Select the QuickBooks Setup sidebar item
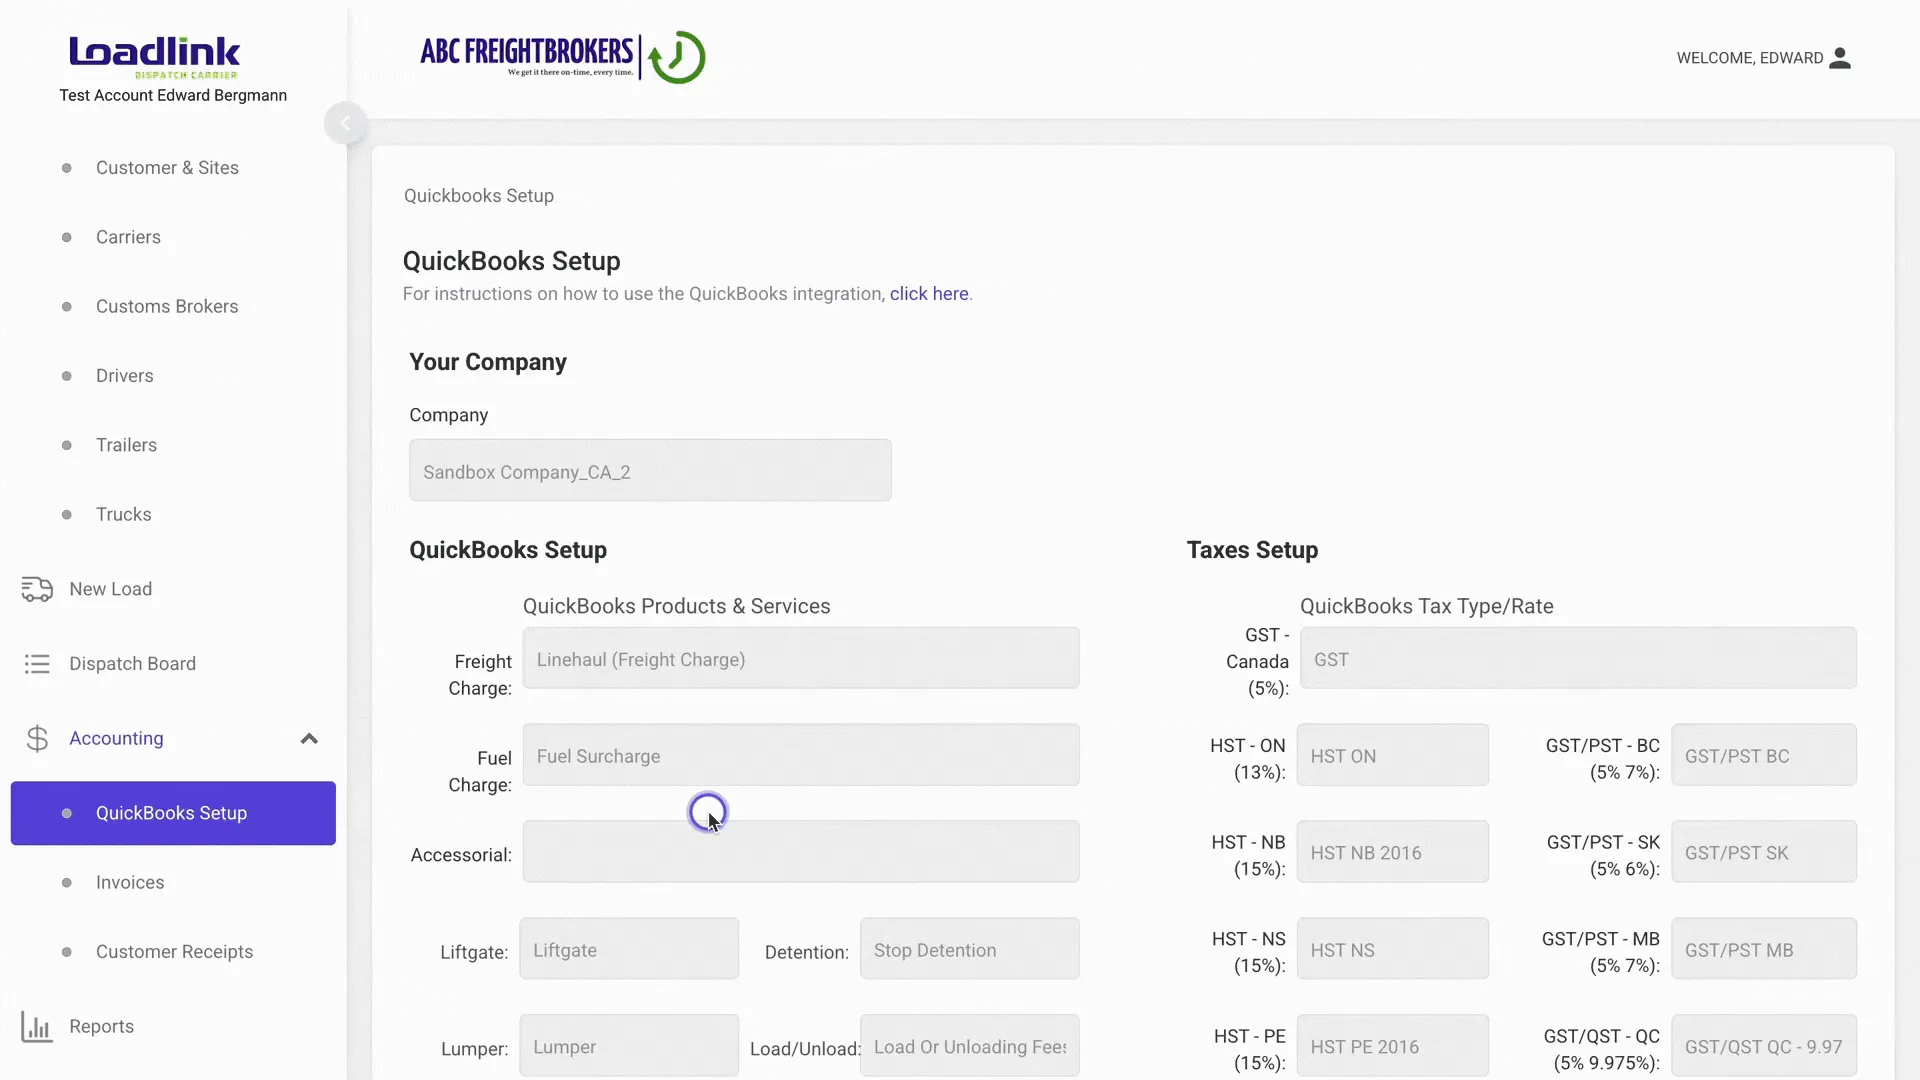The image size is (1920, 1080). point(172,813)
